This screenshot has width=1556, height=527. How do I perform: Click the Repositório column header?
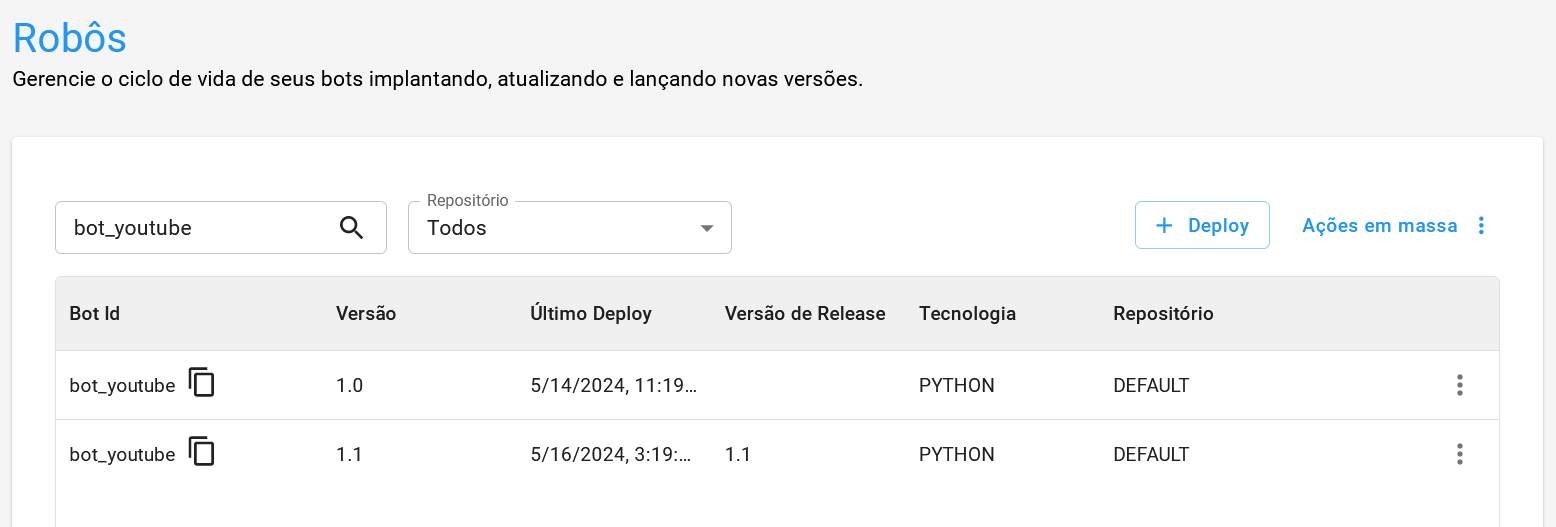tap(1163, 314)
